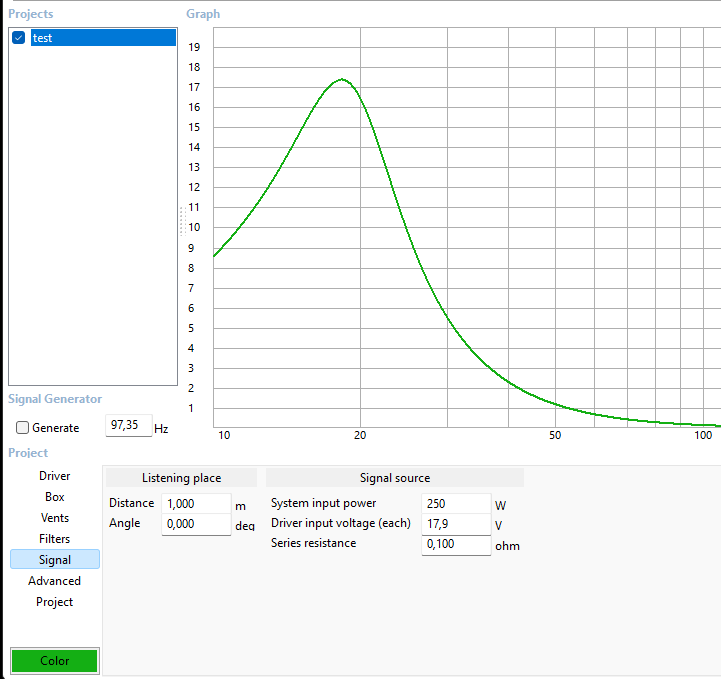Screen dimensions: 721x679
Task: Select the Driver input voltage field
Action: [455, 524]
